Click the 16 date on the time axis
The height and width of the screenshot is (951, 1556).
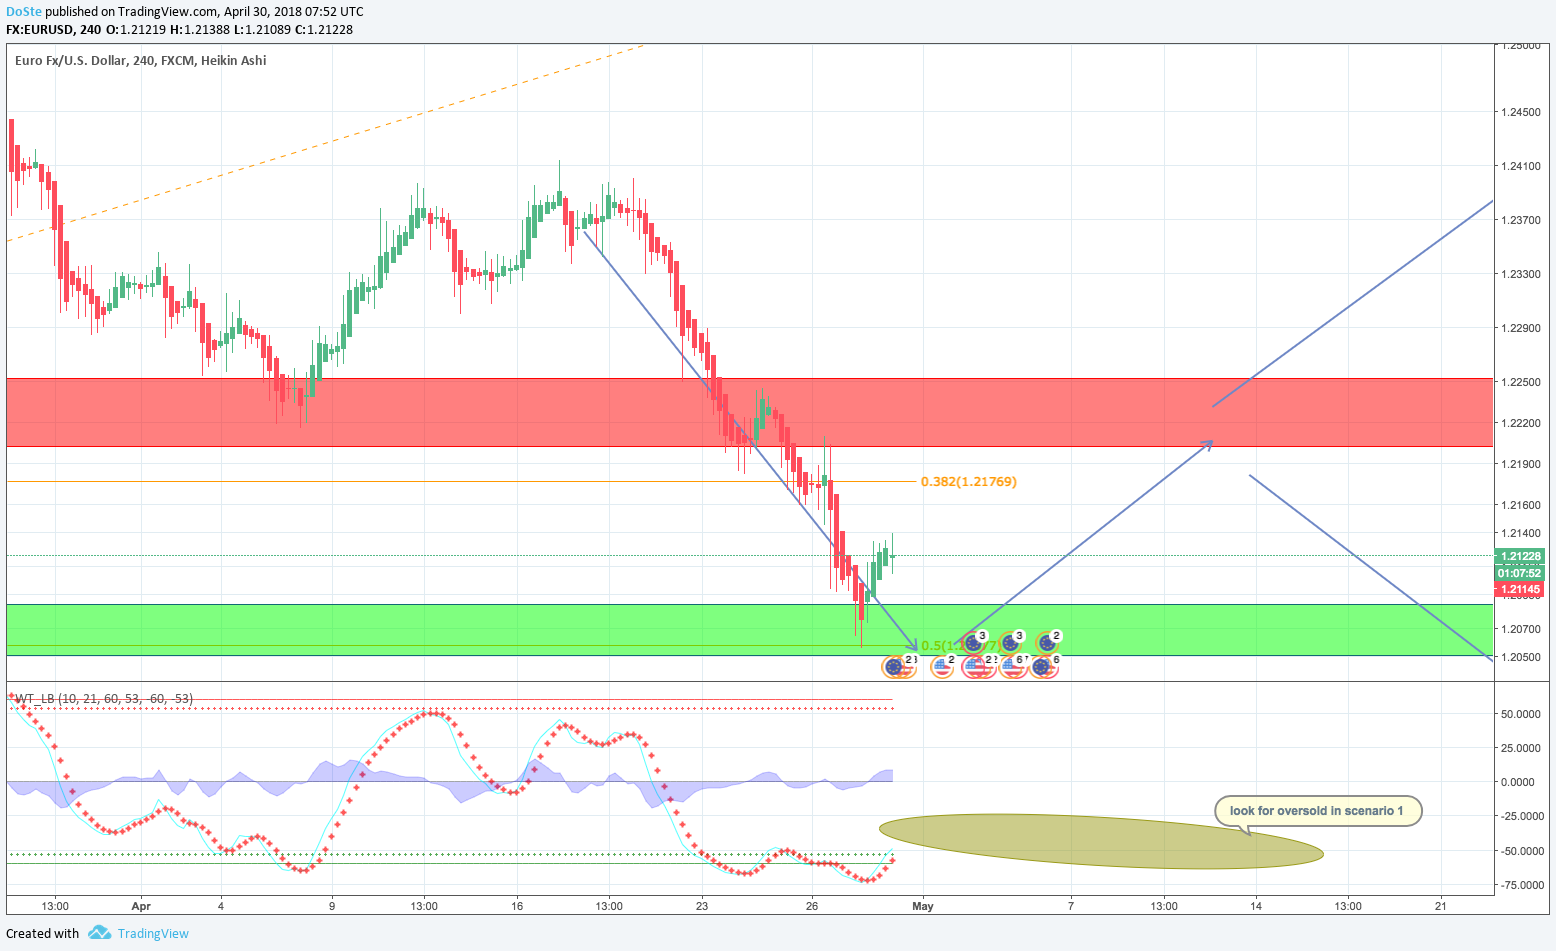(x=517, y=906)
